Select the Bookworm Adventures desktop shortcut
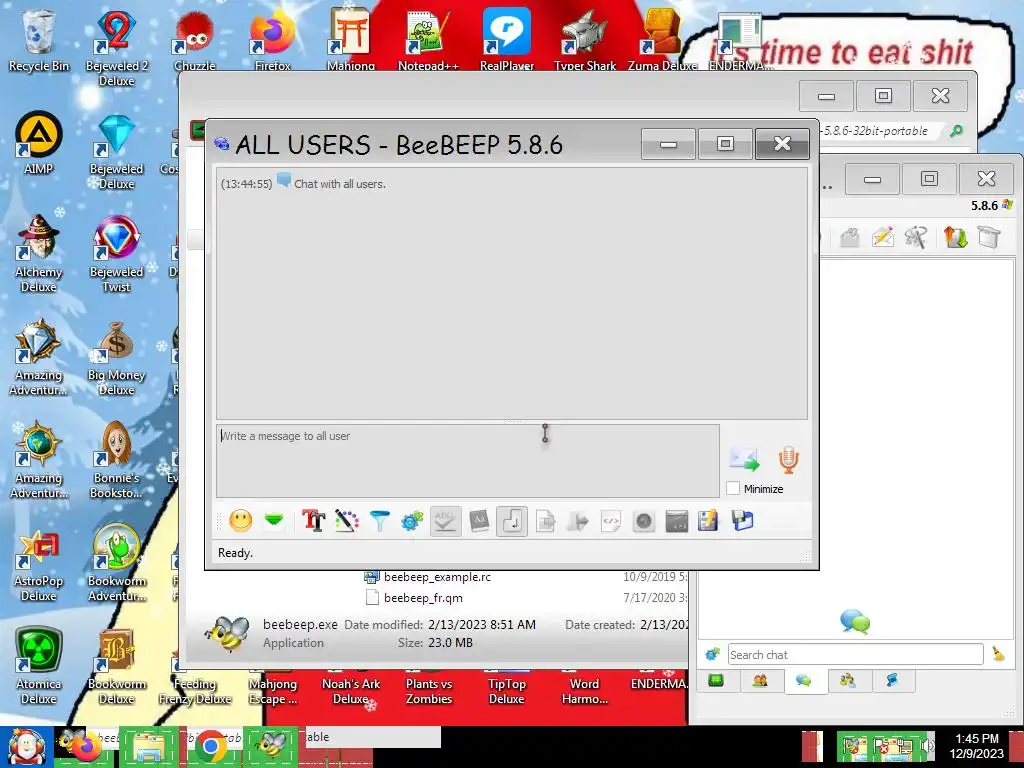The width and height of the screenshot is (1024, 768). 116,562
